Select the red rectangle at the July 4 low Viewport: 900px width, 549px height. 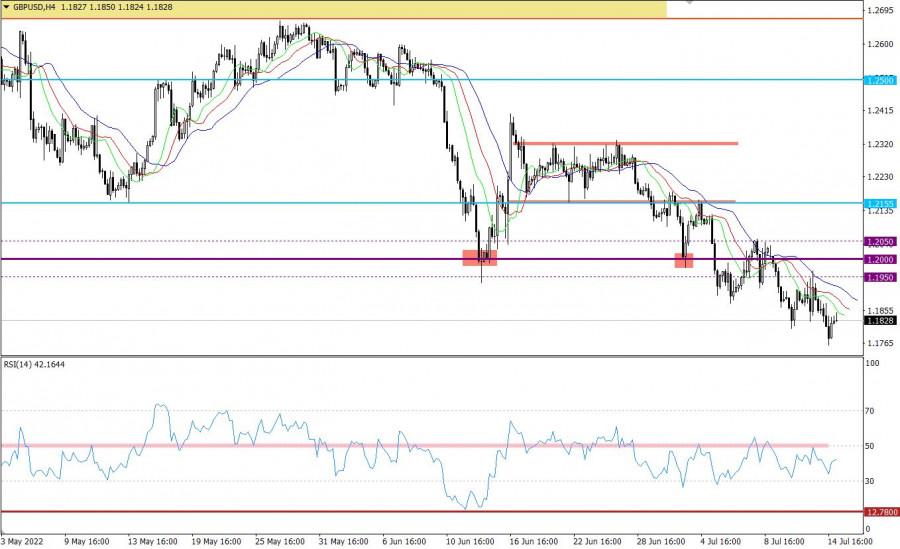coord(684,261)
